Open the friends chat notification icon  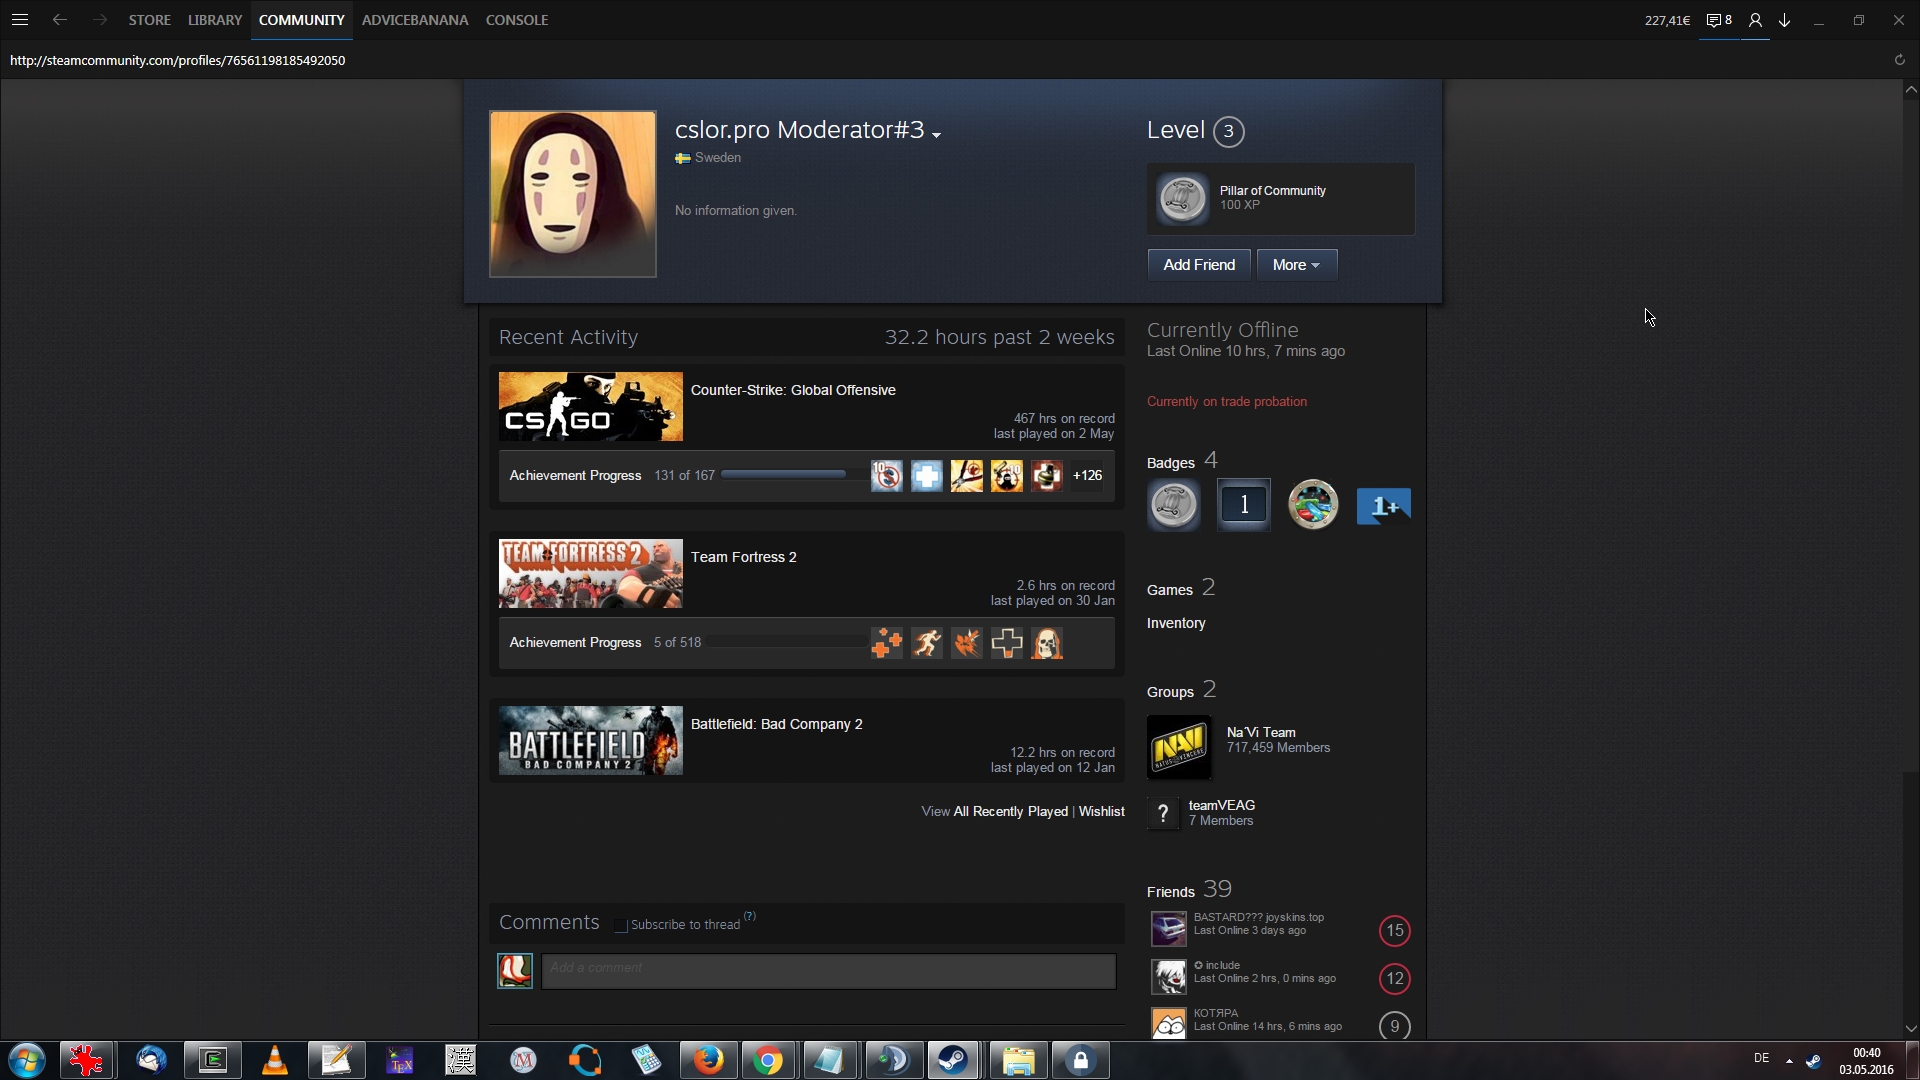point(1718,20)
